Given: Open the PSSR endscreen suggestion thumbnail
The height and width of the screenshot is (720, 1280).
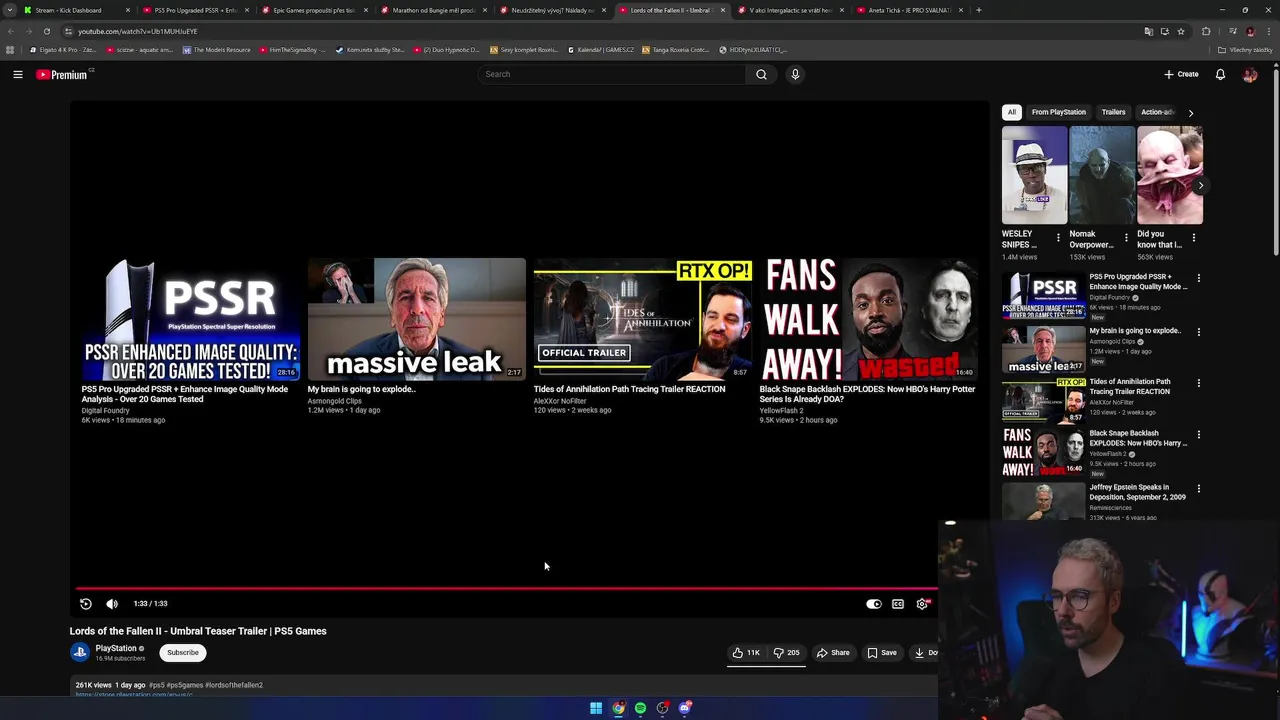Looking at the screenshot, I should [x=190, y=319].
